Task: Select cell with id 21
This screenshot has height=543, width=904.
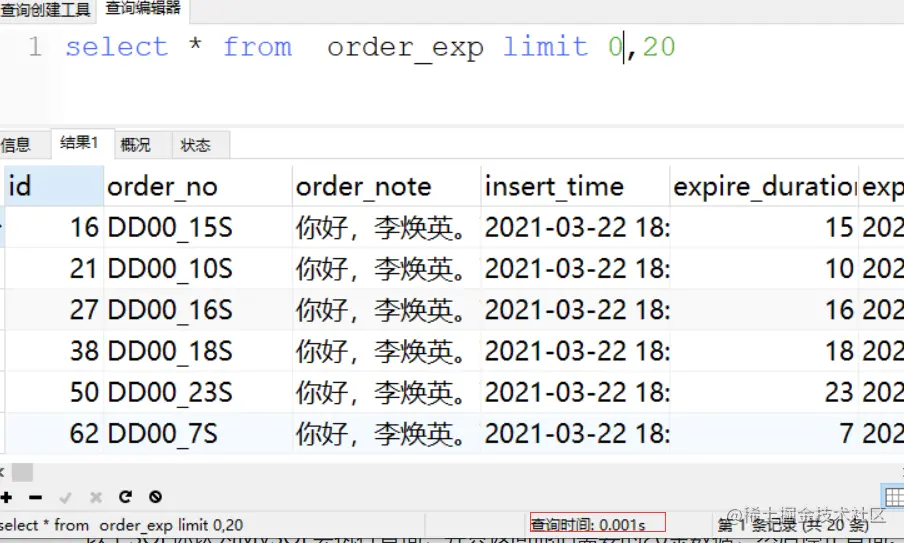Action: pos(54,269)
